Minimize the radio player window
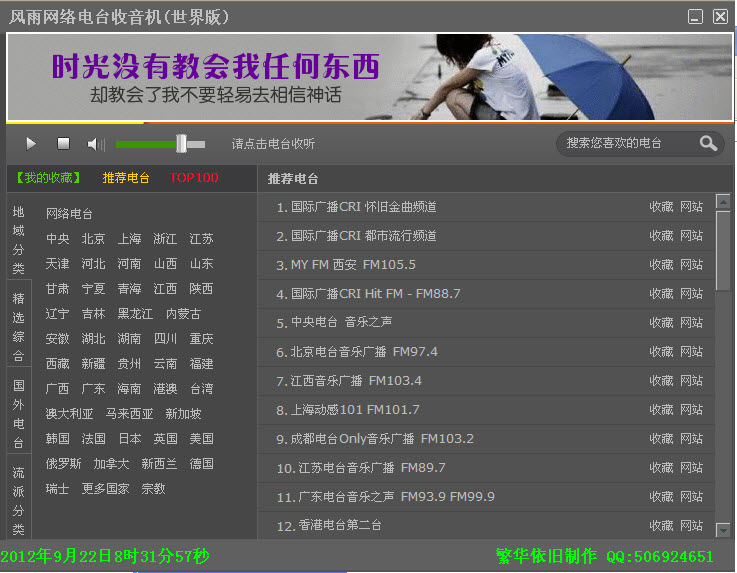Screen dimensions: 737x573 tap(695, 17)
